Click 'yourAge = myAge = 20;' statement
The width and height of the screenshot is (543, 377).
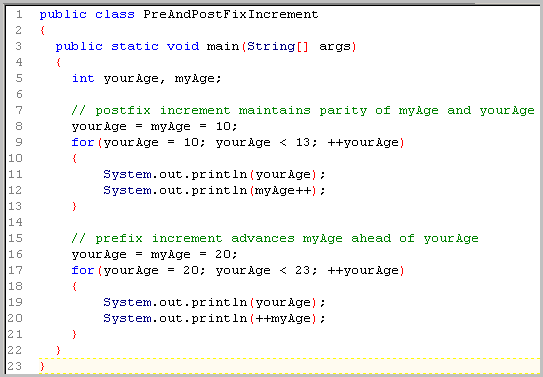(x=154, y=254)
